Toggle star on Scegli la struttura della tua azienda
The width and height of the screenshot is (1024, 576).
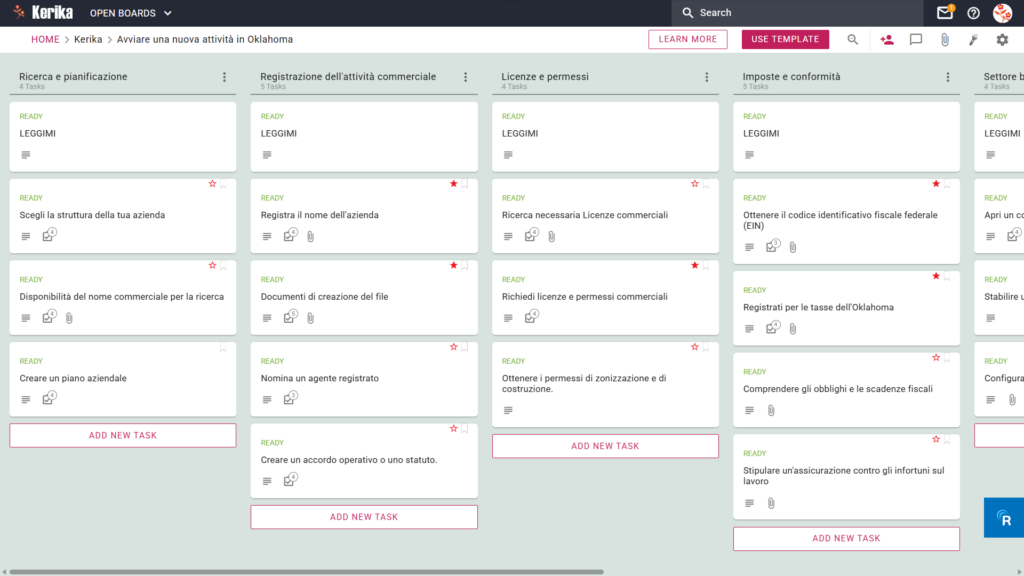click(212, 184)
